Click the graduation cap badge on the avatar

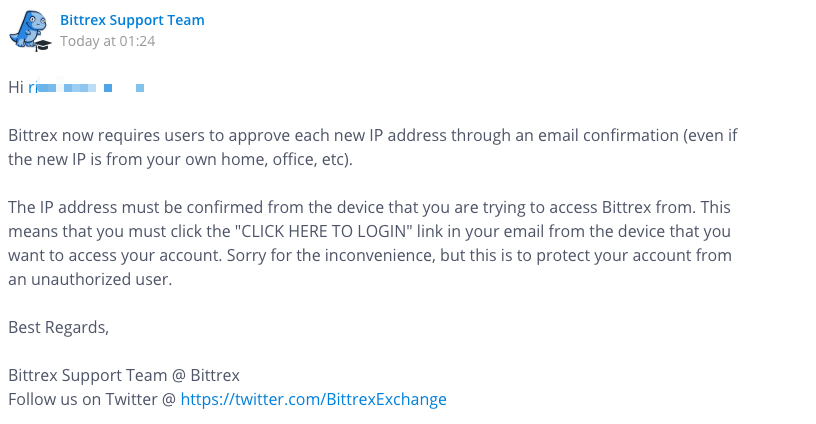pos(43,45)
